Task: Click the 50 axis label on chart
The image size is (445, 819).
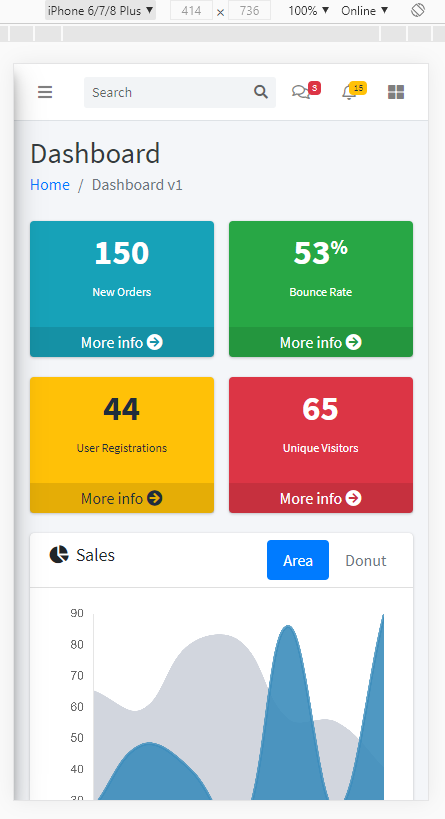Action: (77, 738)
